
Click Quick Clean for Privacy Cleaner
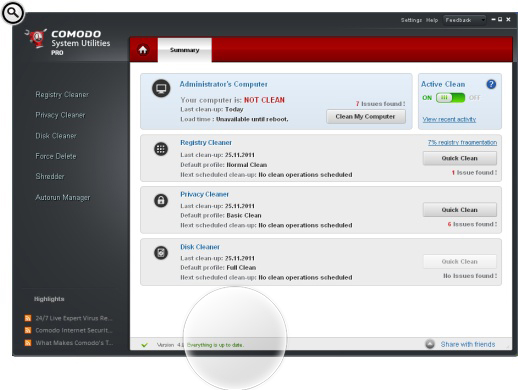[460, 210]
